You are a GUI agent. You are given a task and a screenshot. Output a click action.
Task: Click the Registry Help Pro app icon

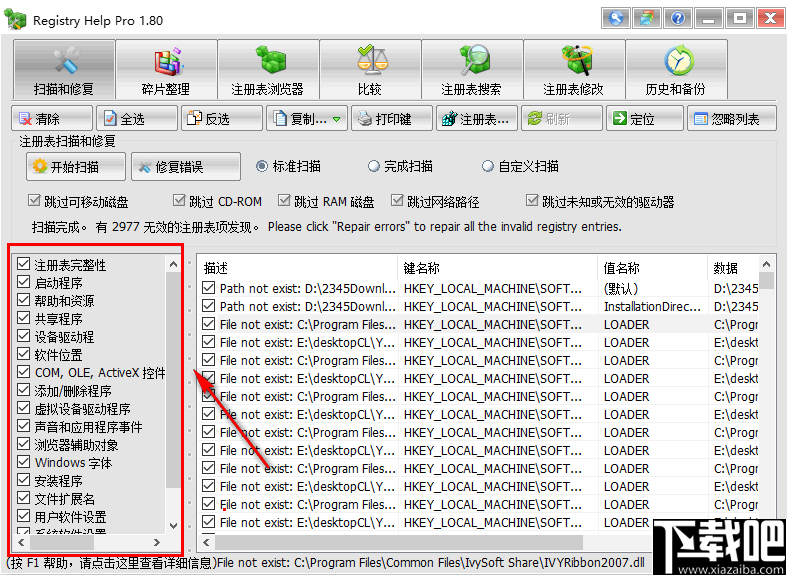point(15,20)
